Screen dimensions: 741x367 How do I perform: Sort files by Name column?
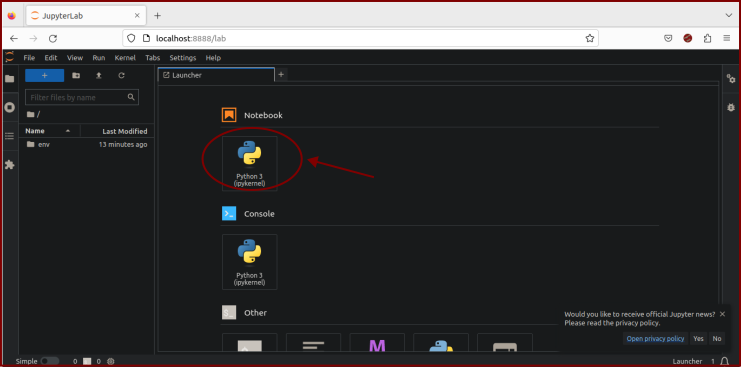(x=49, y=131)
